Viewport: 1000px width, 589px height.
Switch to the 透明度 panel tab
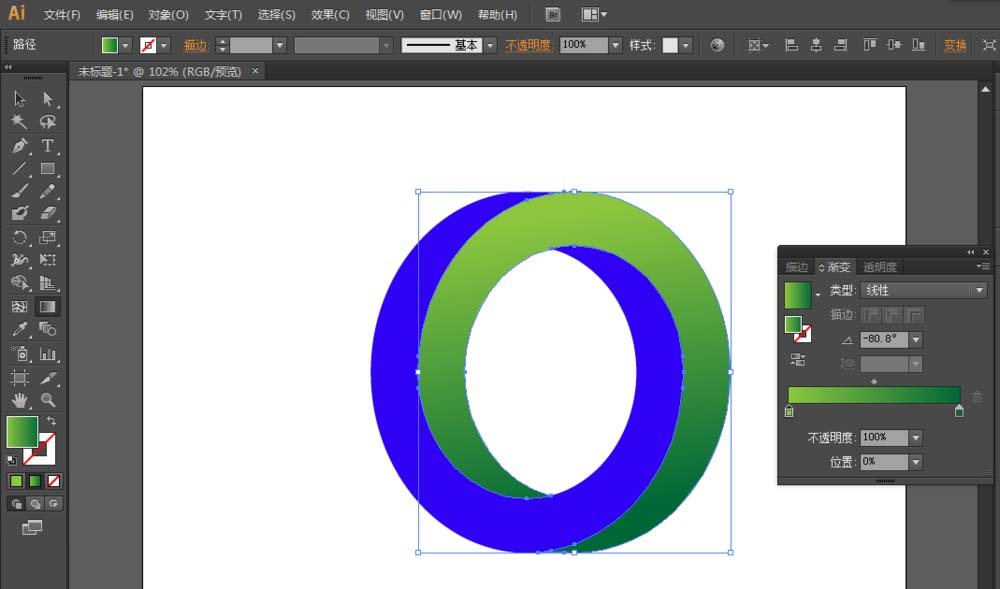pos(879,267)
